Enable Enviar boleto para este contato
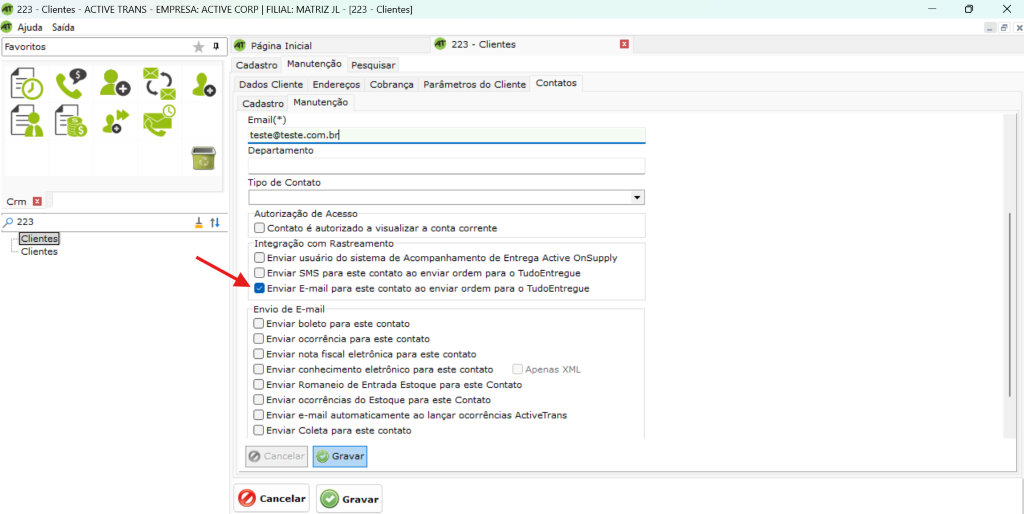Image resolution: width=1024 pixels, height=514 pixels. click(260, 324)
